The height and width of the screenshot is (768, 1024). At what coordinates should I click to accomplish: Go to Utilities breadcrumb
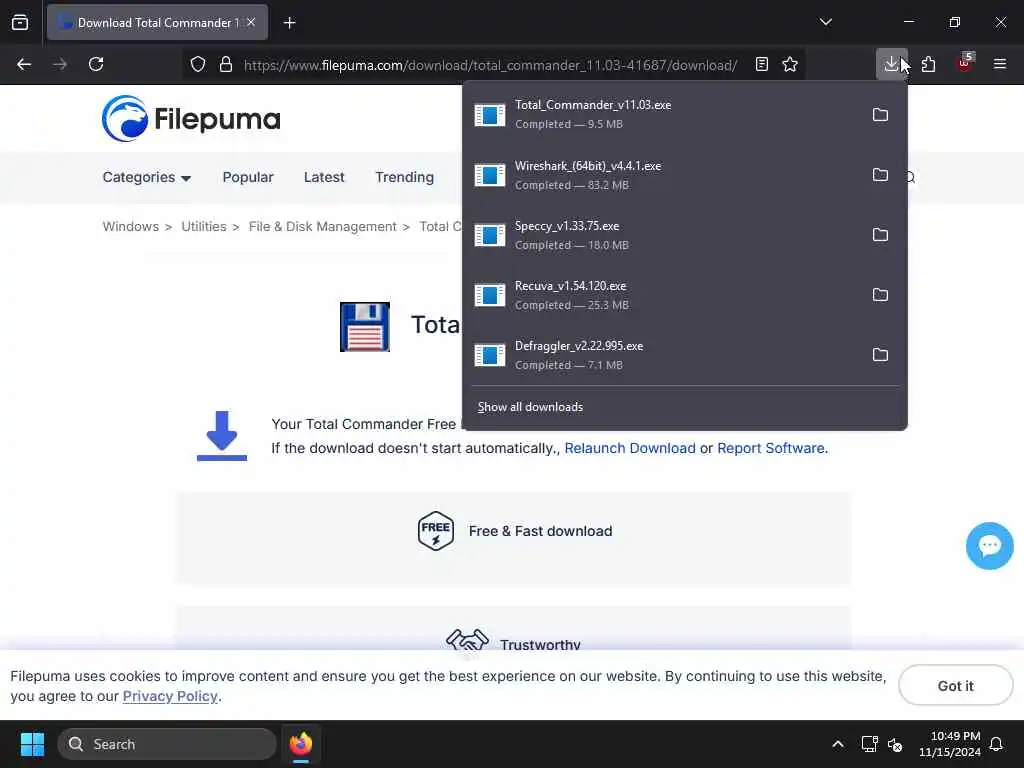[x=204, y=227]
